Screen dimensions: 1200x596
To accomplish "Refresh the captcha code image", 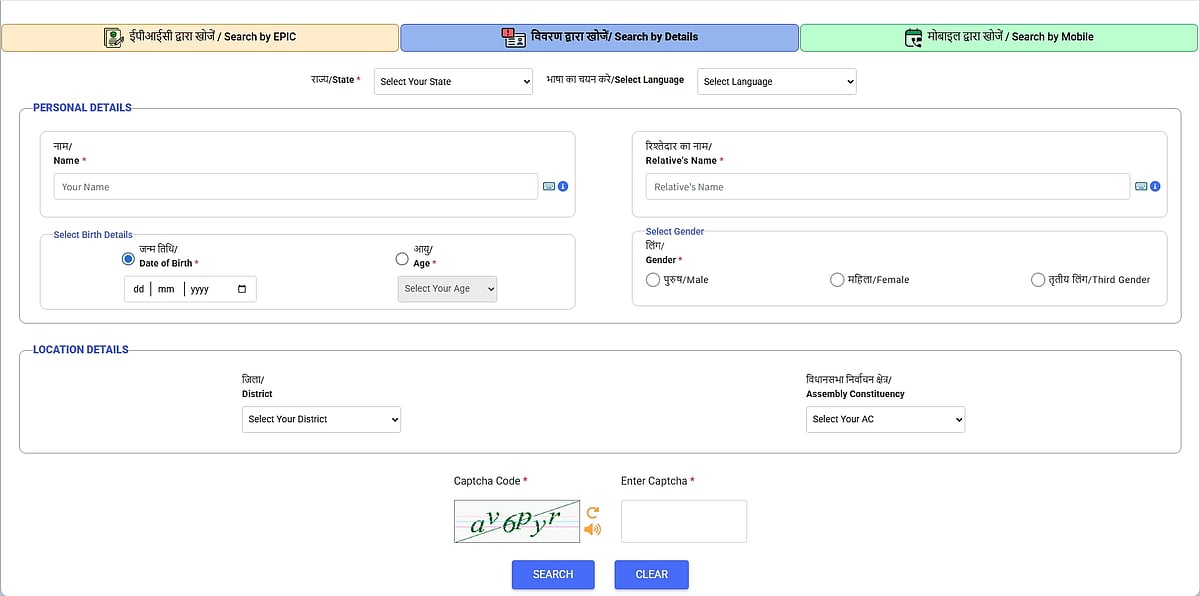I will [x=592, y=512].
